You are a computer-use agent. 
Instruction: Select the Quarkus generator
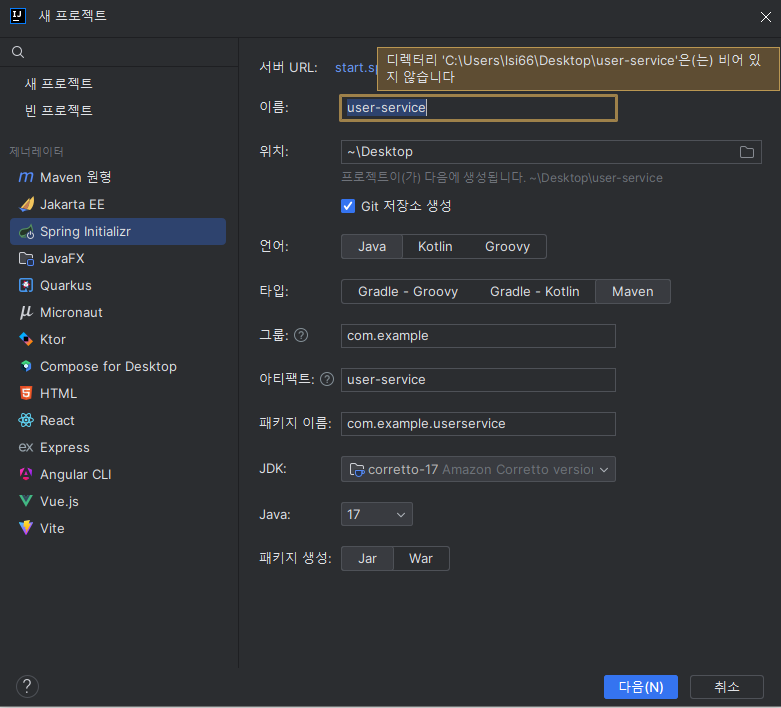click(x=118, y=285)
